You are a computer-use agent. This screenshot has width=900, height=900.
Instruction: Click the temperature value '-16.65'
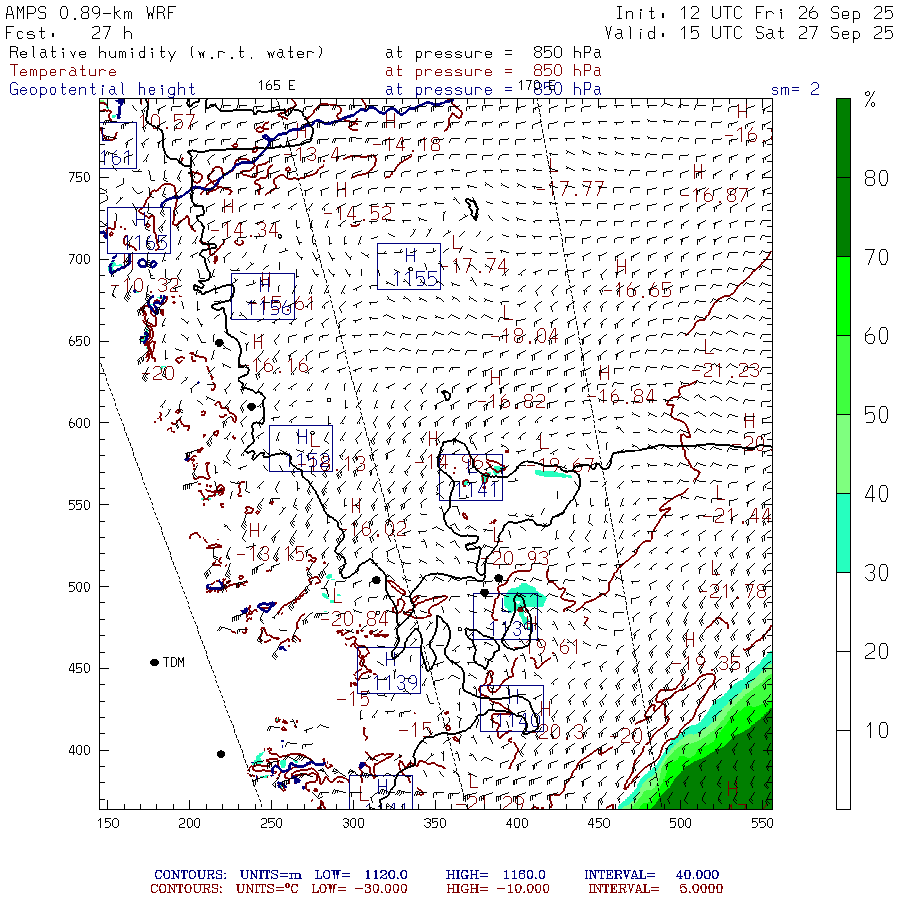(637, 290)
